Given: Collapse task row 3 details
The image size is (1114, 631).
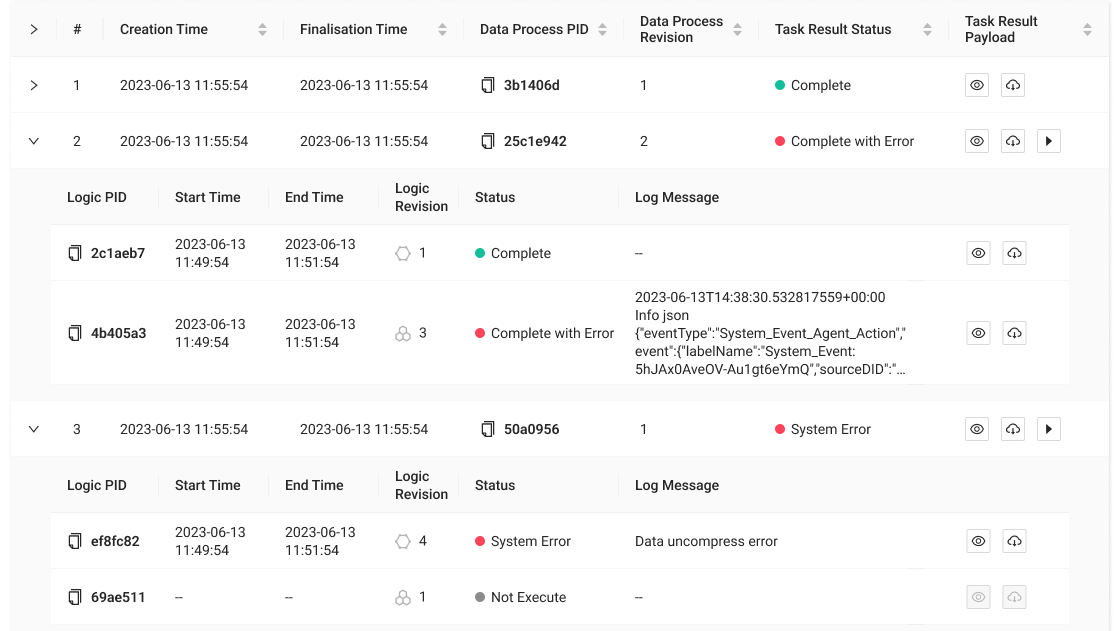Looking at the screenshot, I should [x=34, y=430].
